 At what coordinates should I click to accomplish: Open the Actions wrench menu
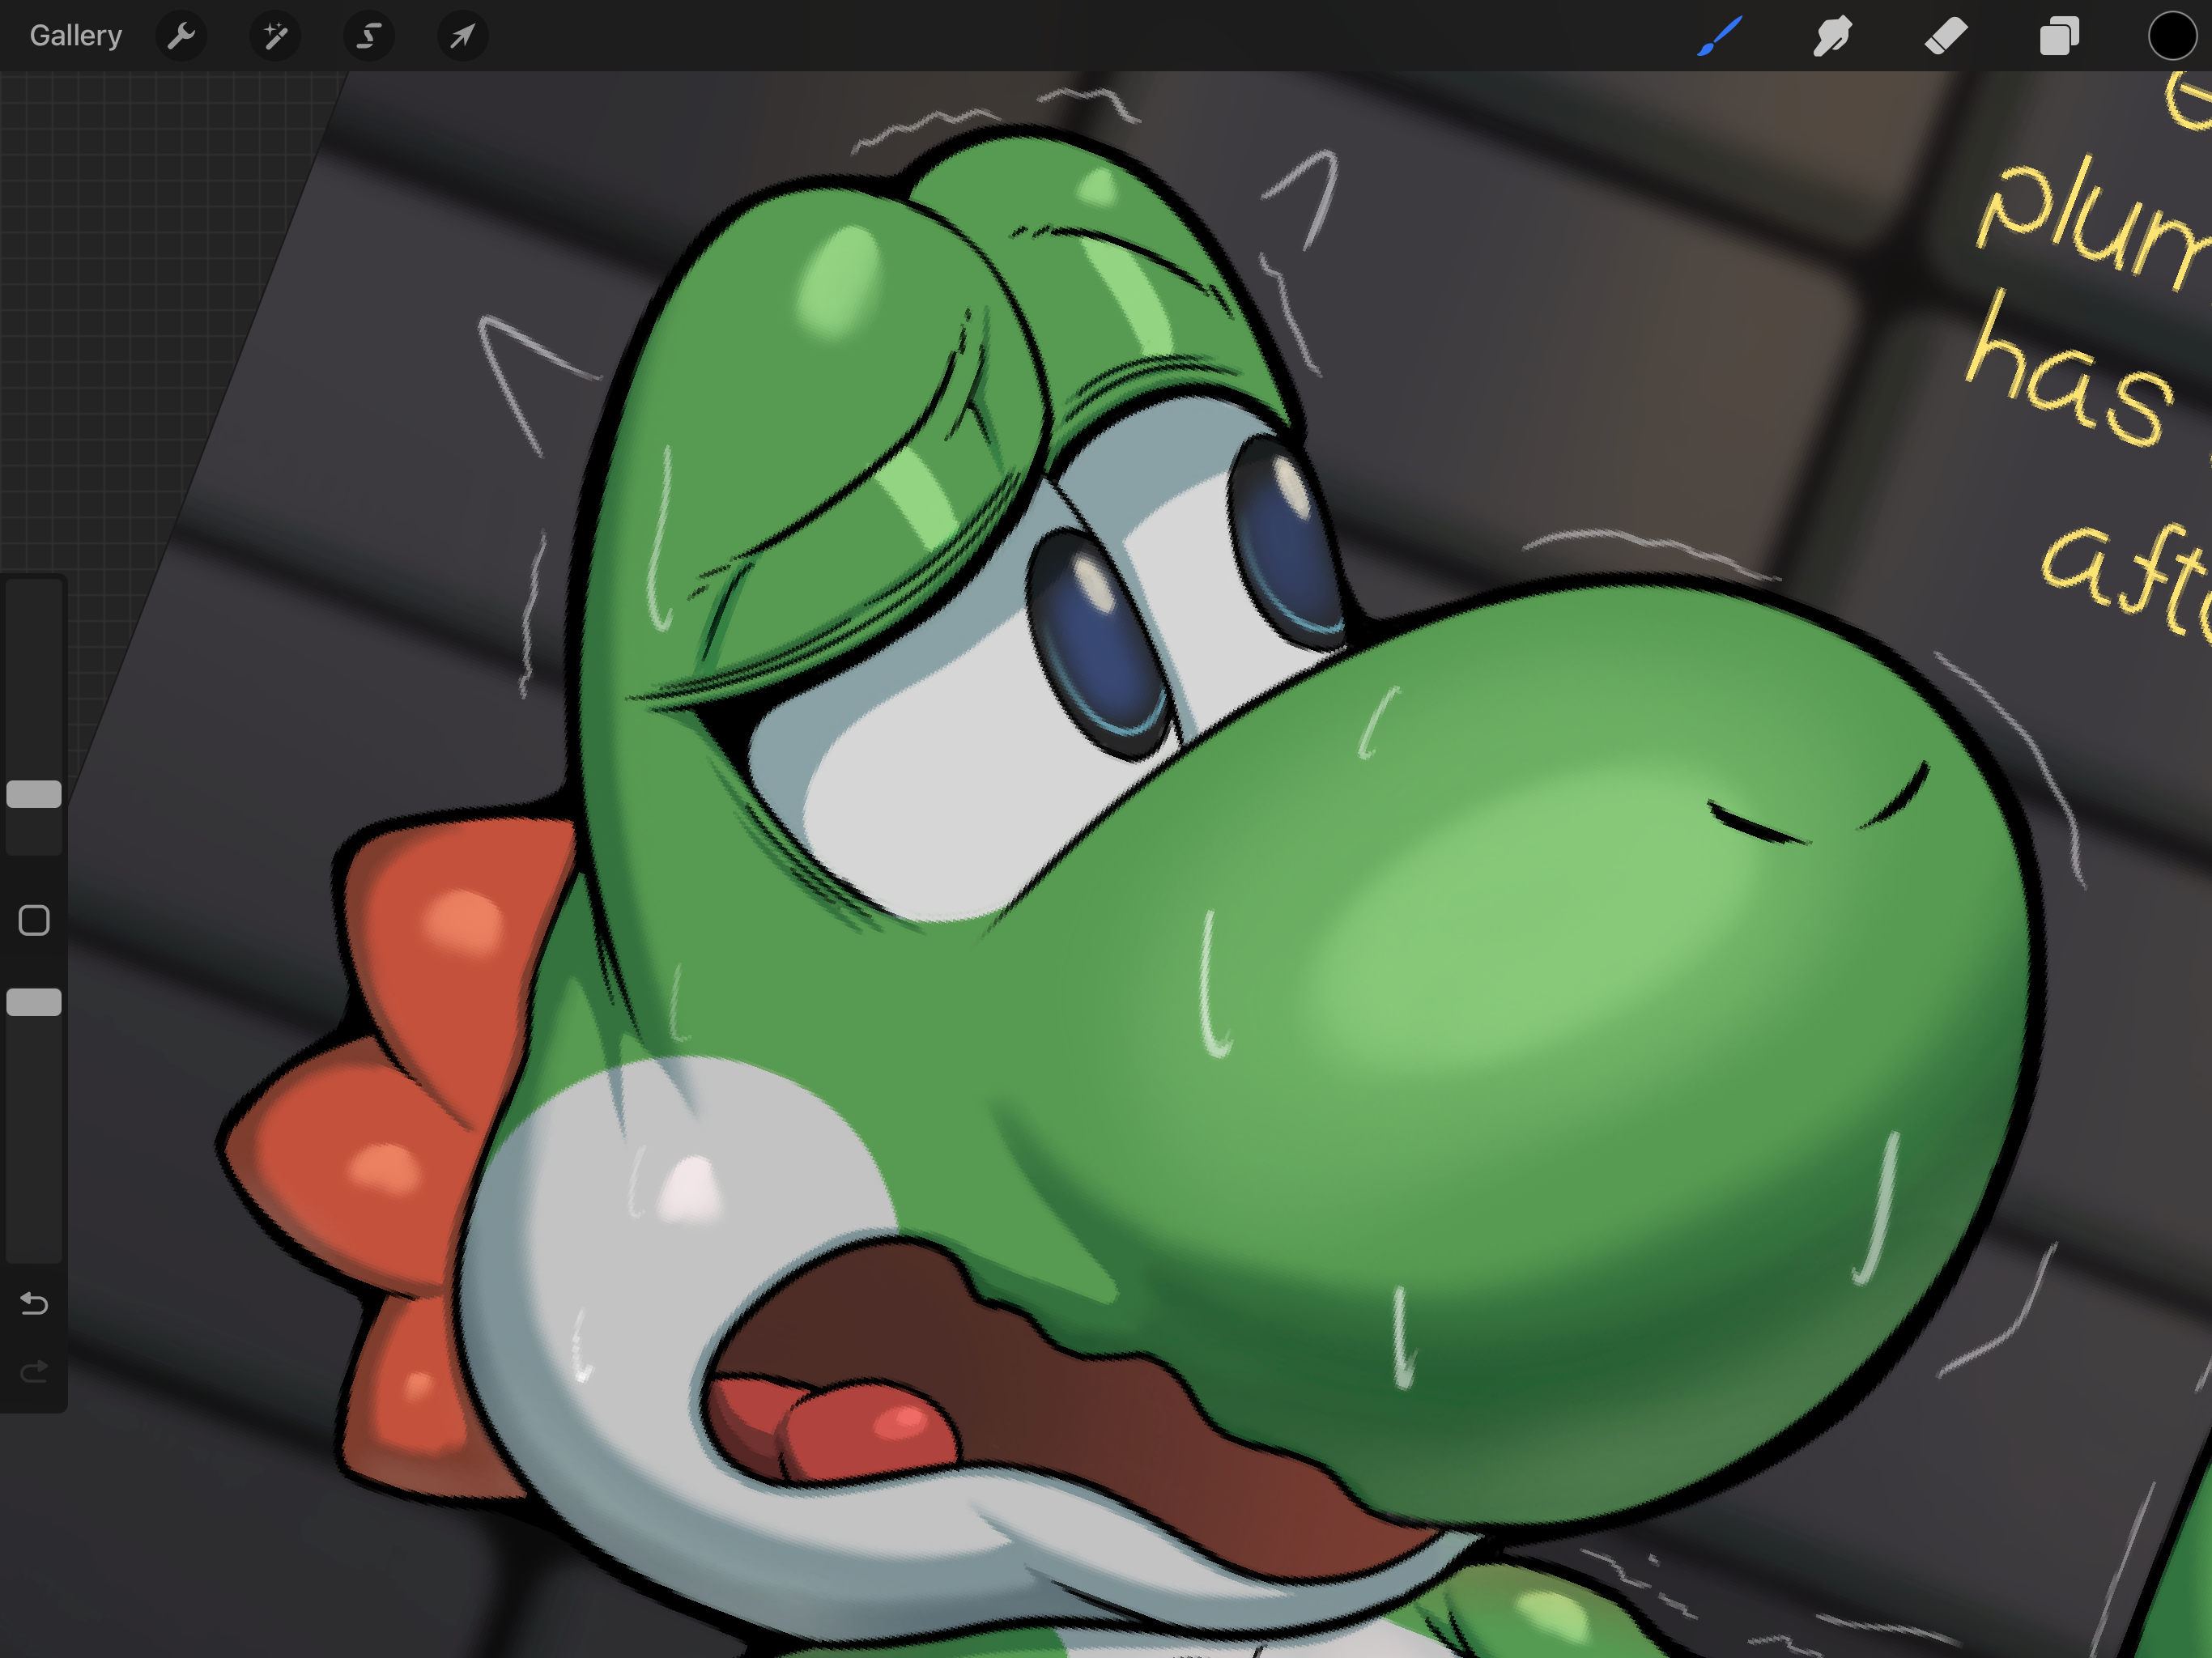[x=181, y=37]
